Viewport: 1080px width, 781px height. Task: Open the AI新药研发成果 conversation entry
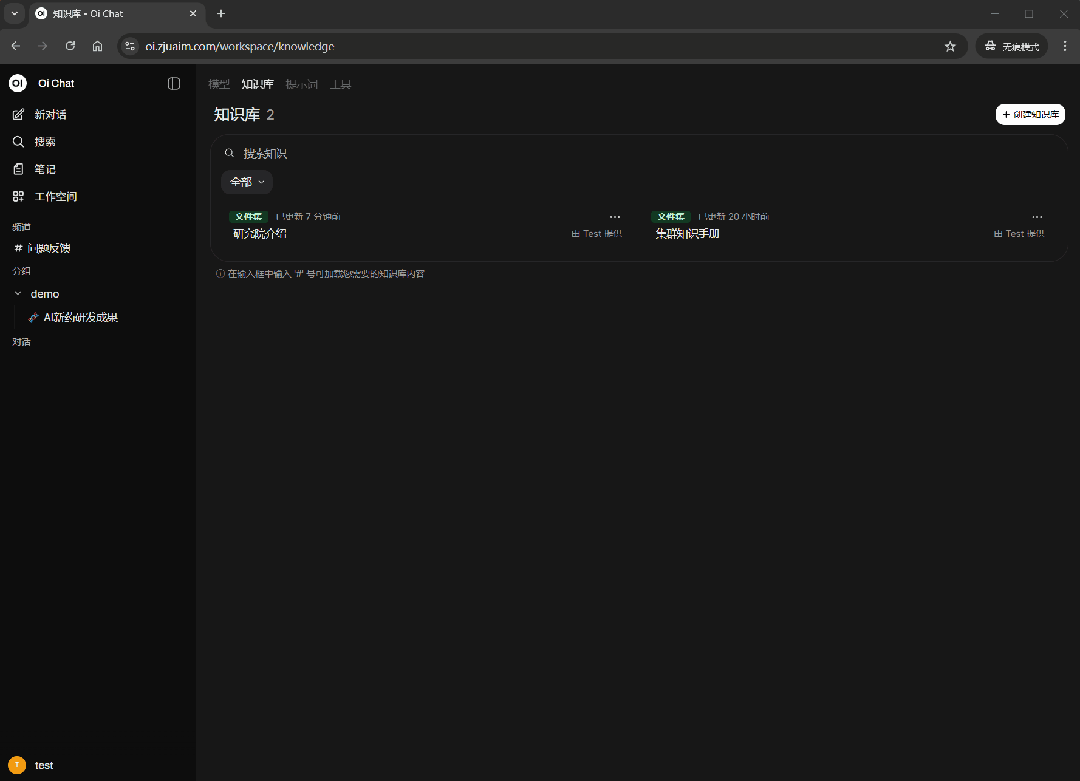74,317
